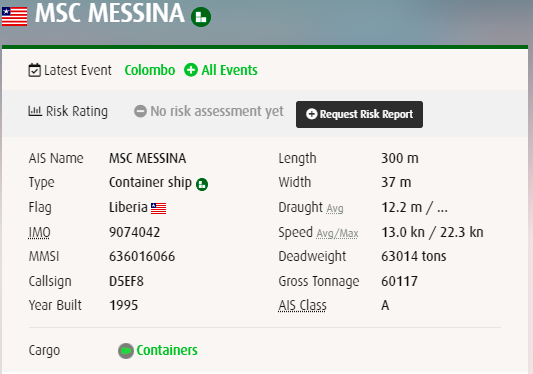The height and width of the screenshot is (374, 533).
Task: Click the plus icon next to All Events
Action: coord(191,70)
